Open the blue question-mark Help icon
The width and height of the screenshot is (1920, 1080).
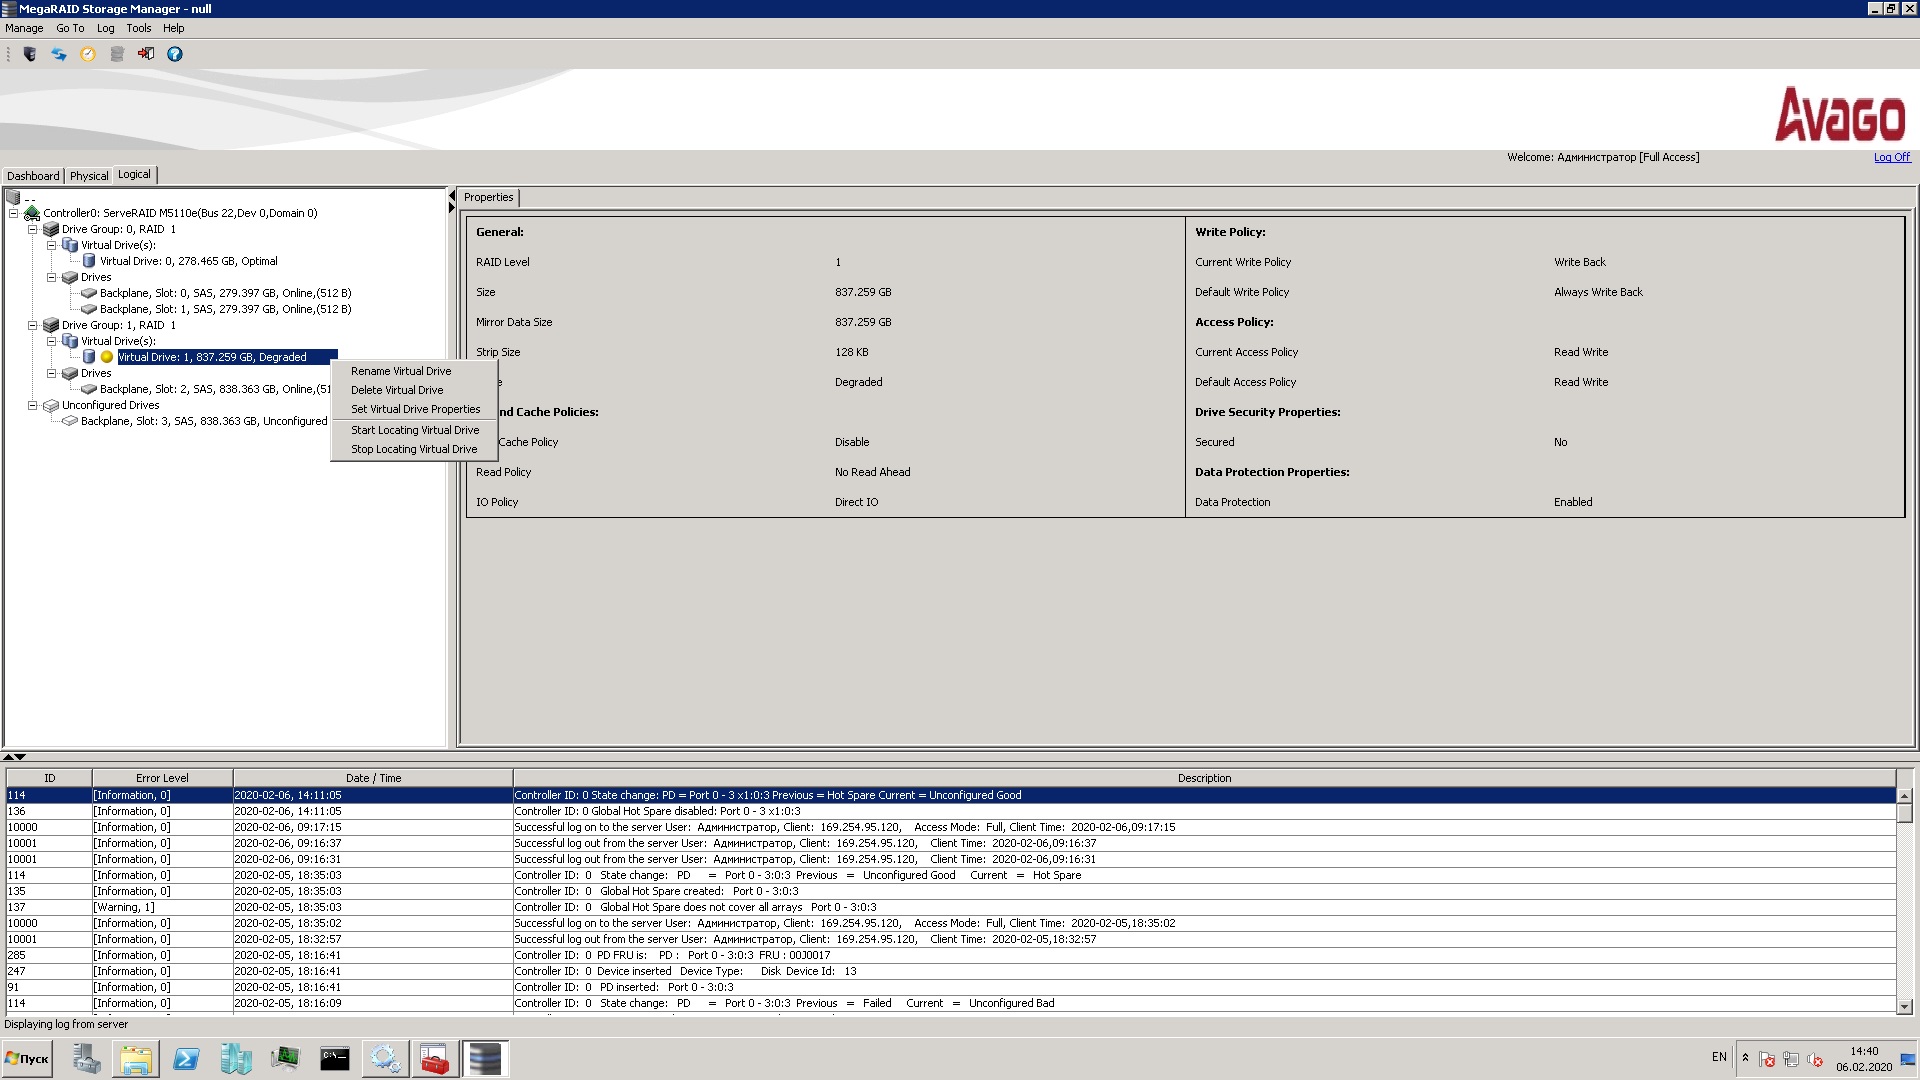175,54
